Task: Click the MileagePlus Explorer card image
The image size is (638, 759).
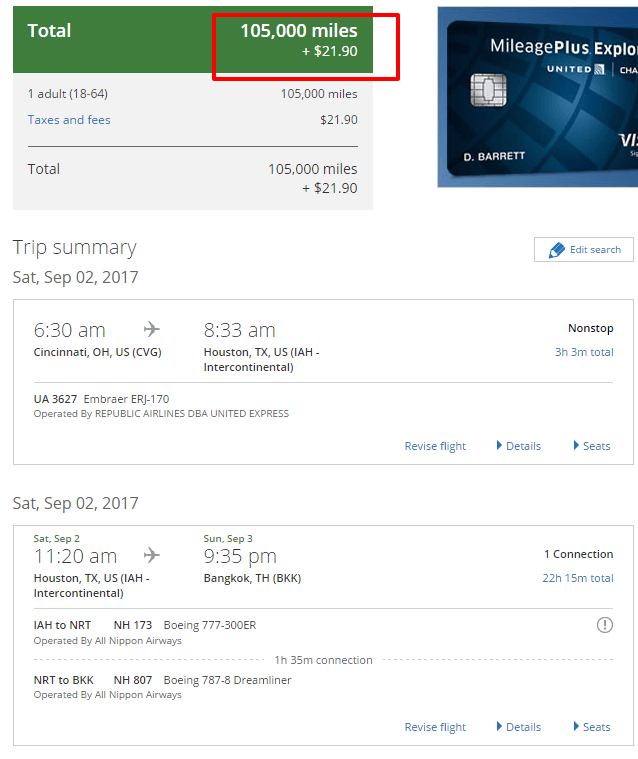Action: click(538, 97)
